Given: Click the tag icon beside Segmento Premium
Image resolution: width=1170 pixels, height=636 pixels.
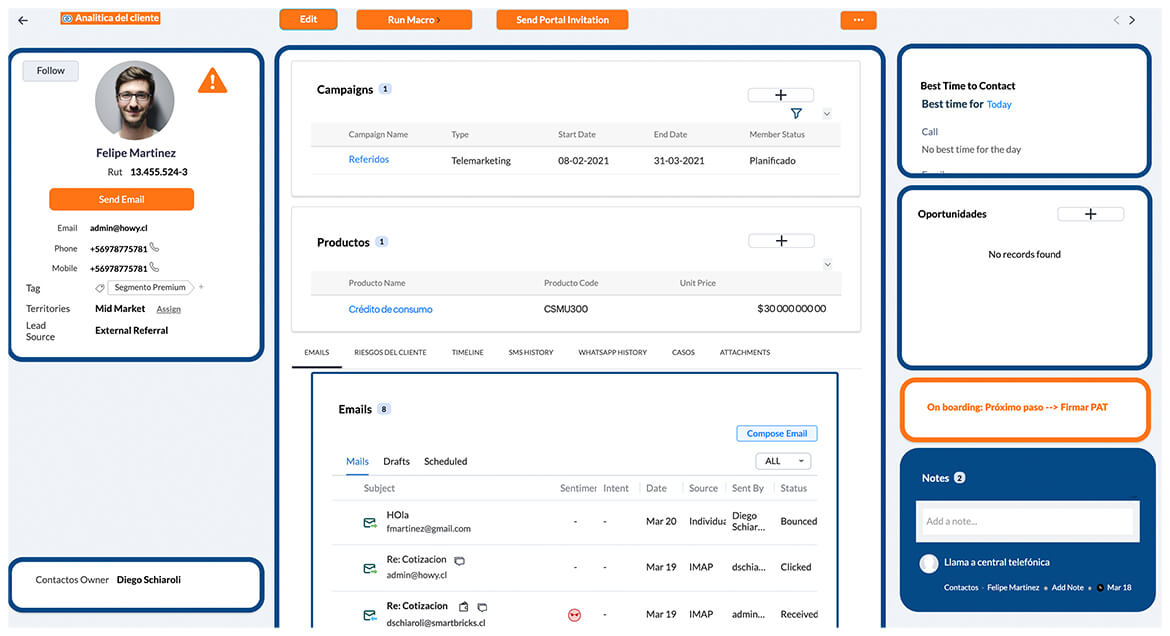Looking at the screenshot, I should pyautogui.click(x=100, y=287).
